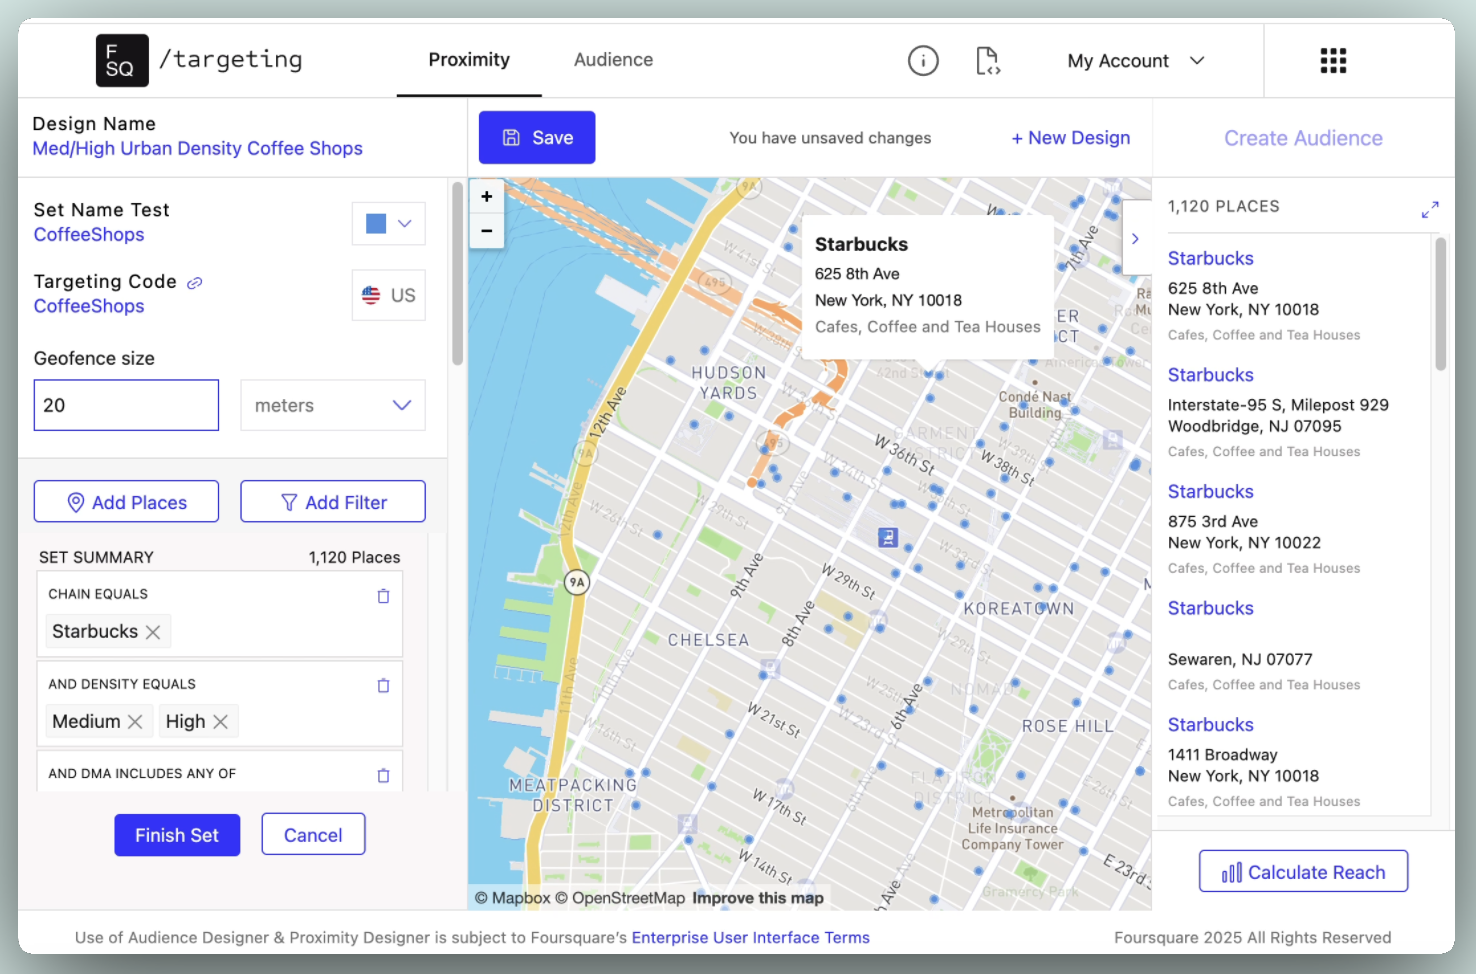The height and width of the screenshot is (974, 1476).
Task: Open Enterprise User Interface Terms link
Action: [x=750, y=938]
